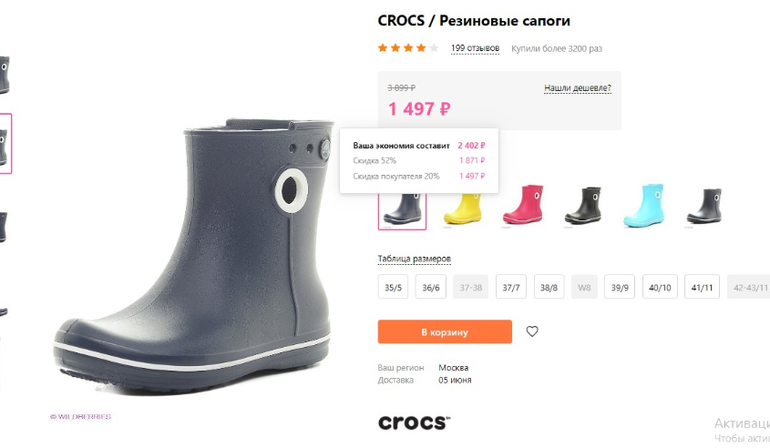This screenshot has height=448, width=770.
Task: Select size 41/11
Action: pos(702,287)
